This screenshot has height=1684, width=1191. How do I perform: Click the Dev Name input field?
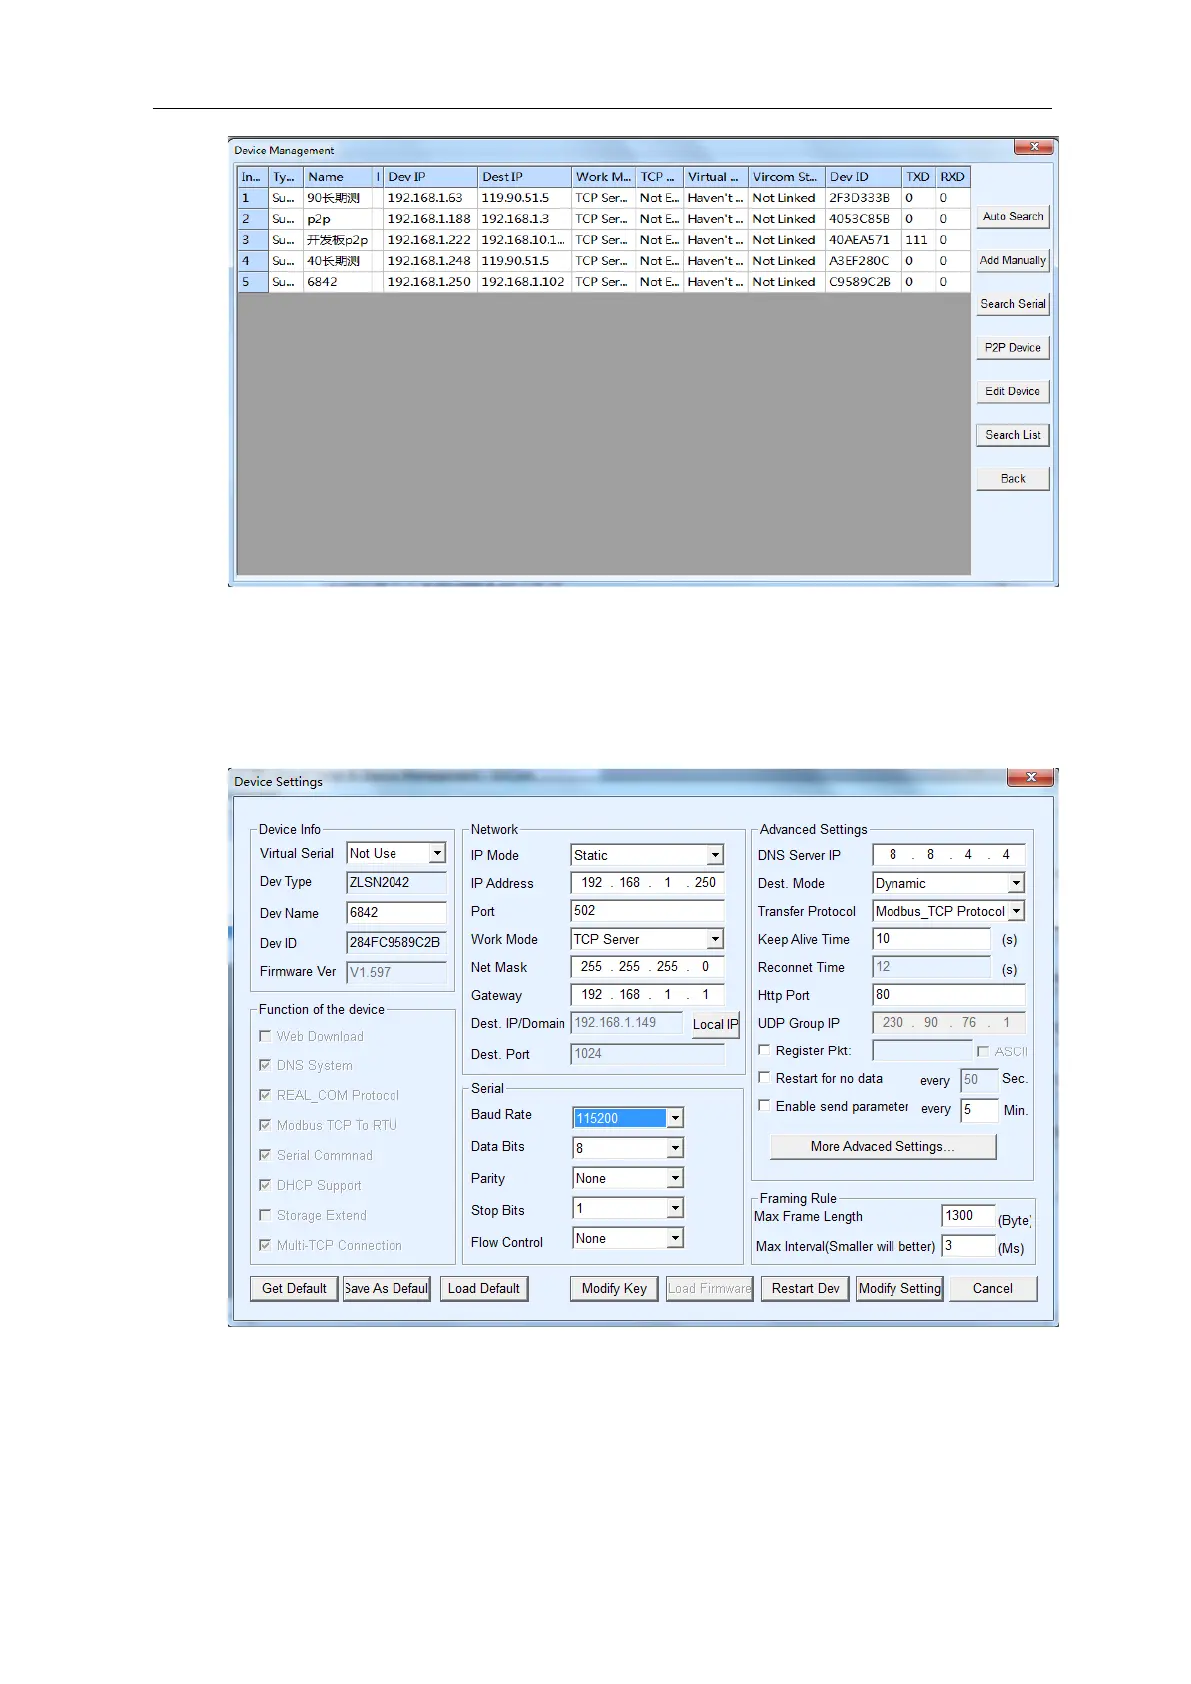pyautogui.click(x=396, y=912)
